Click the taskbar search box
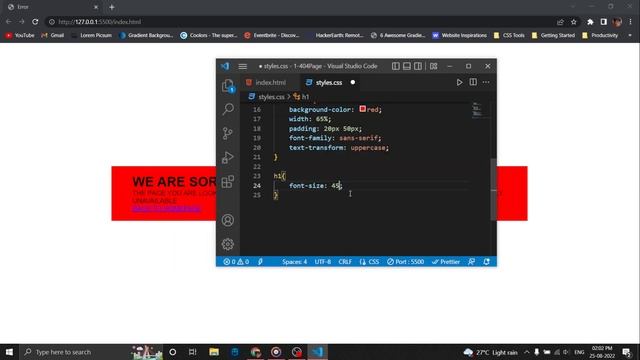This screenshot has height=360, width=640. 91,352
